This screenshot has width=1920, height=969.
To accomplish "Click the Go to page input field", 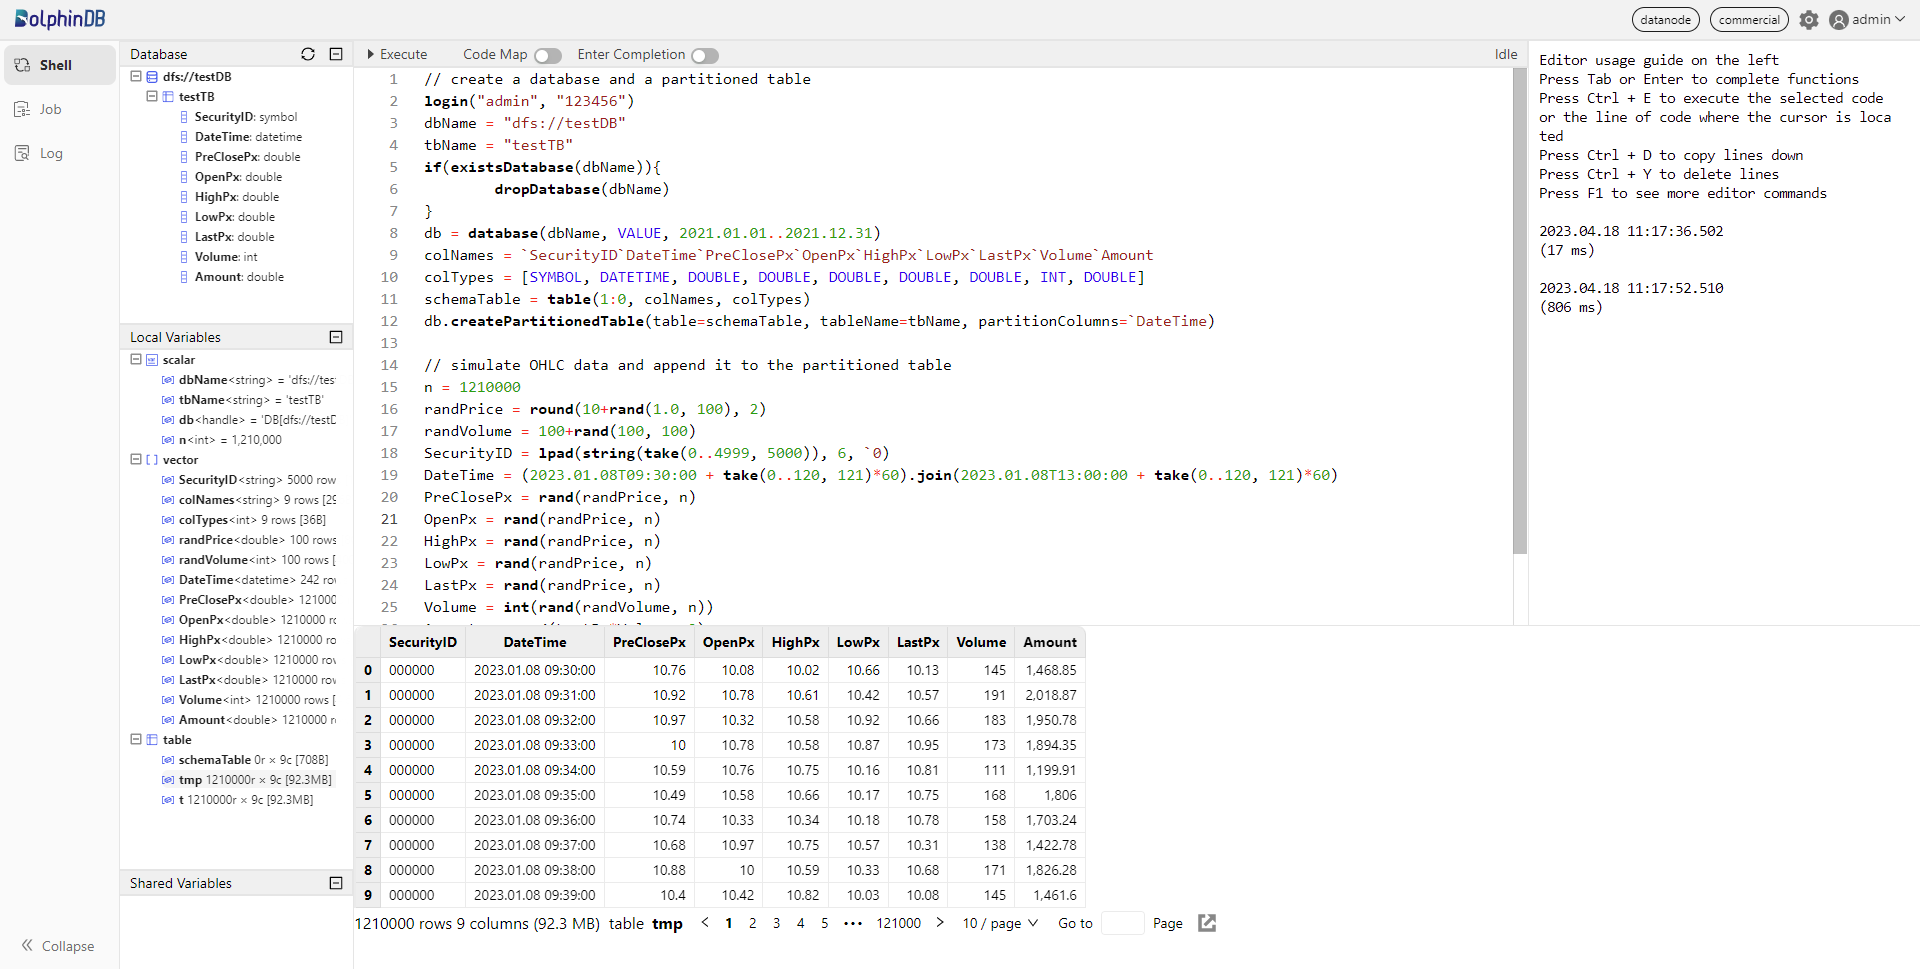I will click(x=1122, y=923).
